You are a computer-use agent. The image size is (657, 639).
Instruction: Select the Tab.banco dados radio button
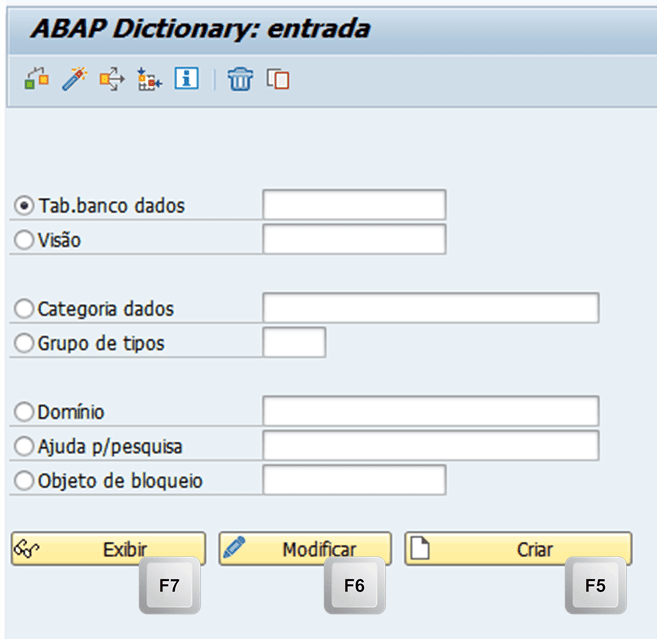pos(24,206)
